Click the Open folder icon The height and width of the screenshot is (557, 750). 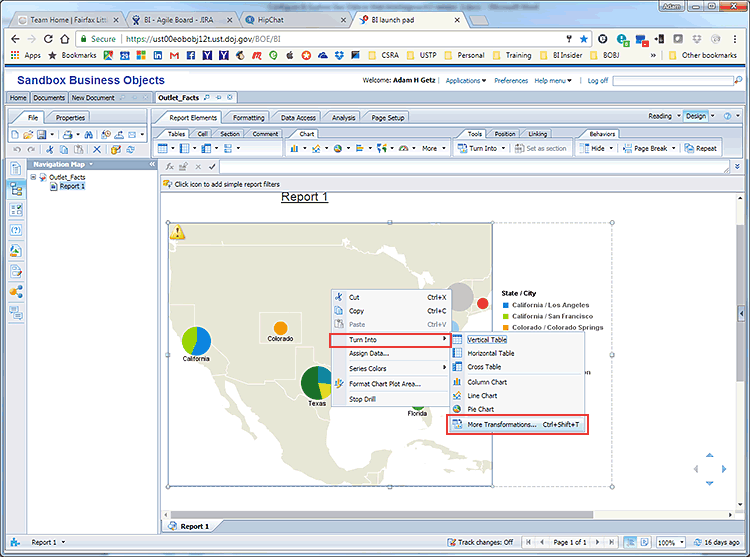pos(28,135)
